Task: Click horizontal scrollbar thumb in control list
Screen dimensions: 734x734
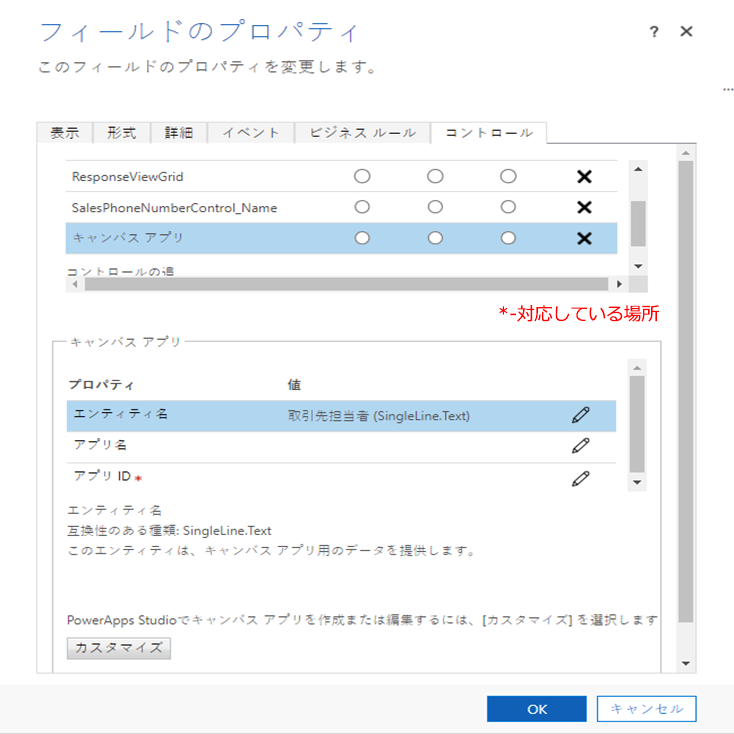Action: click(x=346, y=284)
